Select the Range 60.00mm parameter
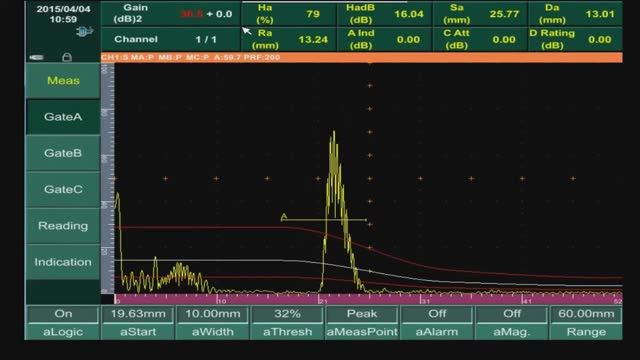 click(586, 322)
